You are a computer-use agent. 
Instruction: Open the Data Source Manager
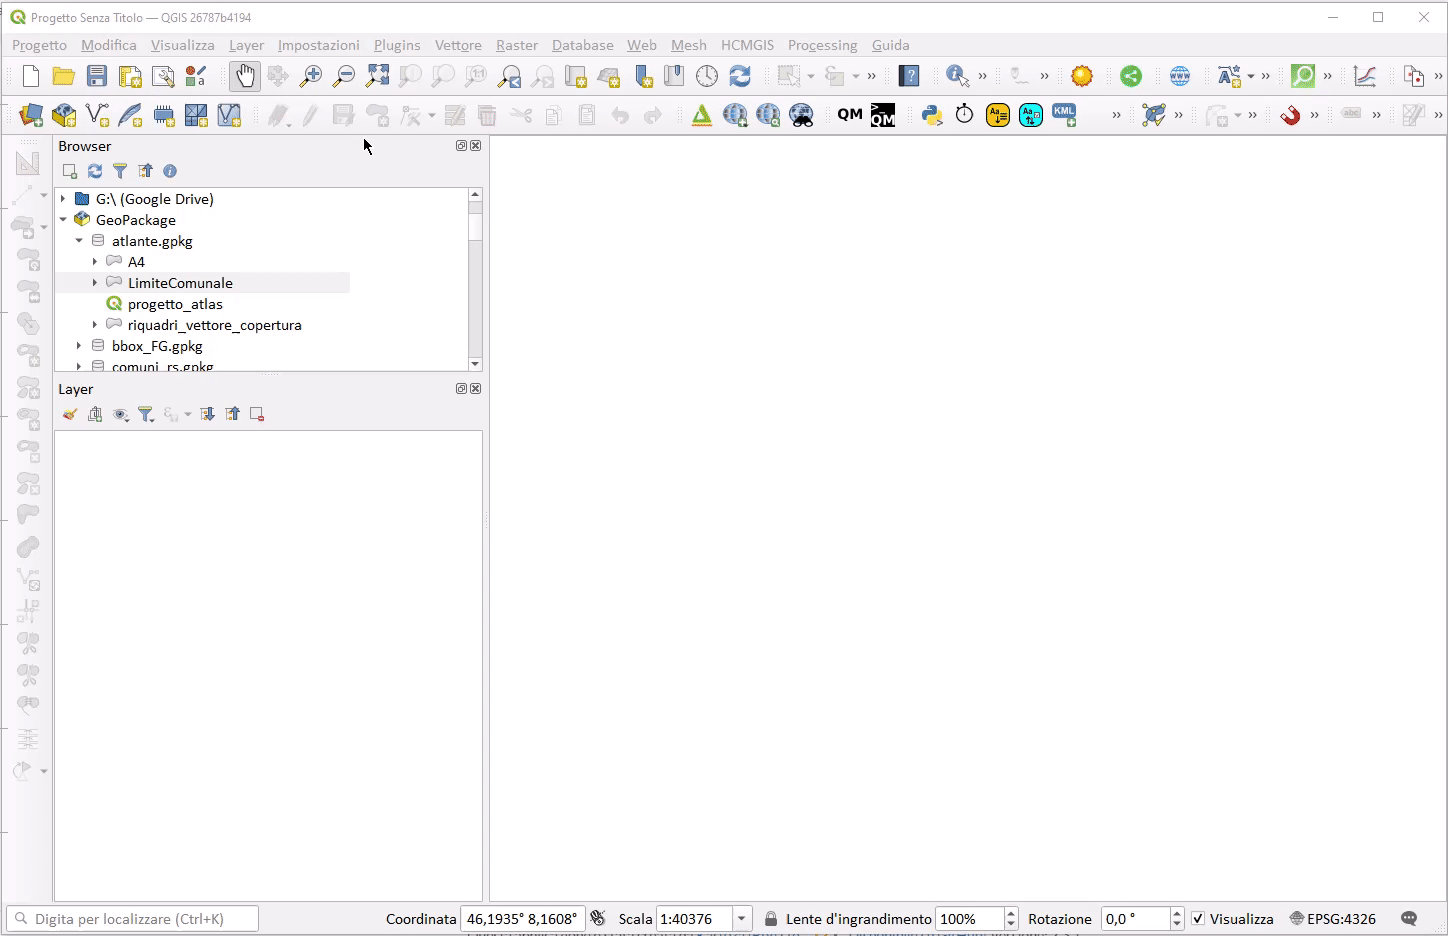[x=31, y=115]
